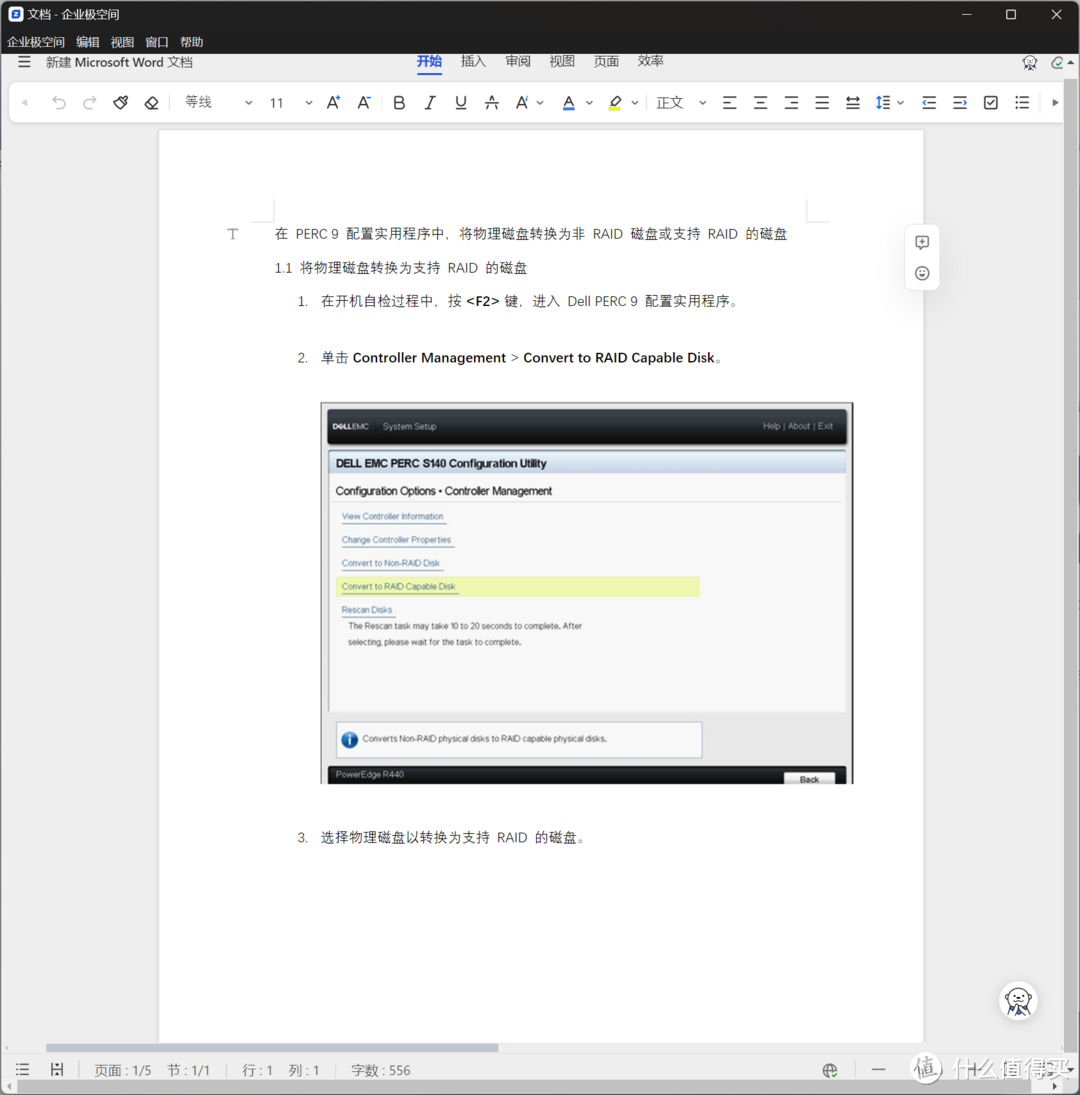This screenshot has width=1080, height=1095.
Task: Select the Format Painter tool
Action: tap(120, 102)
